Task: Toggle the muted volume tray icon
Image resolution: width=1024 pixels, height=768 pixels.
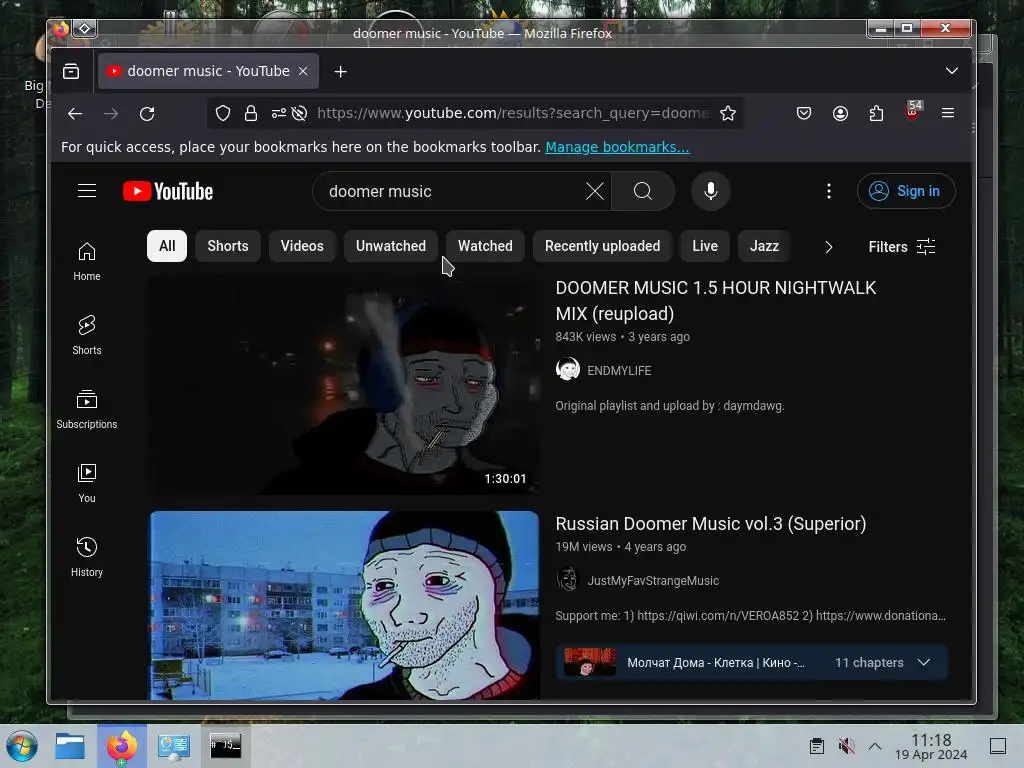Action: point(846,746)
